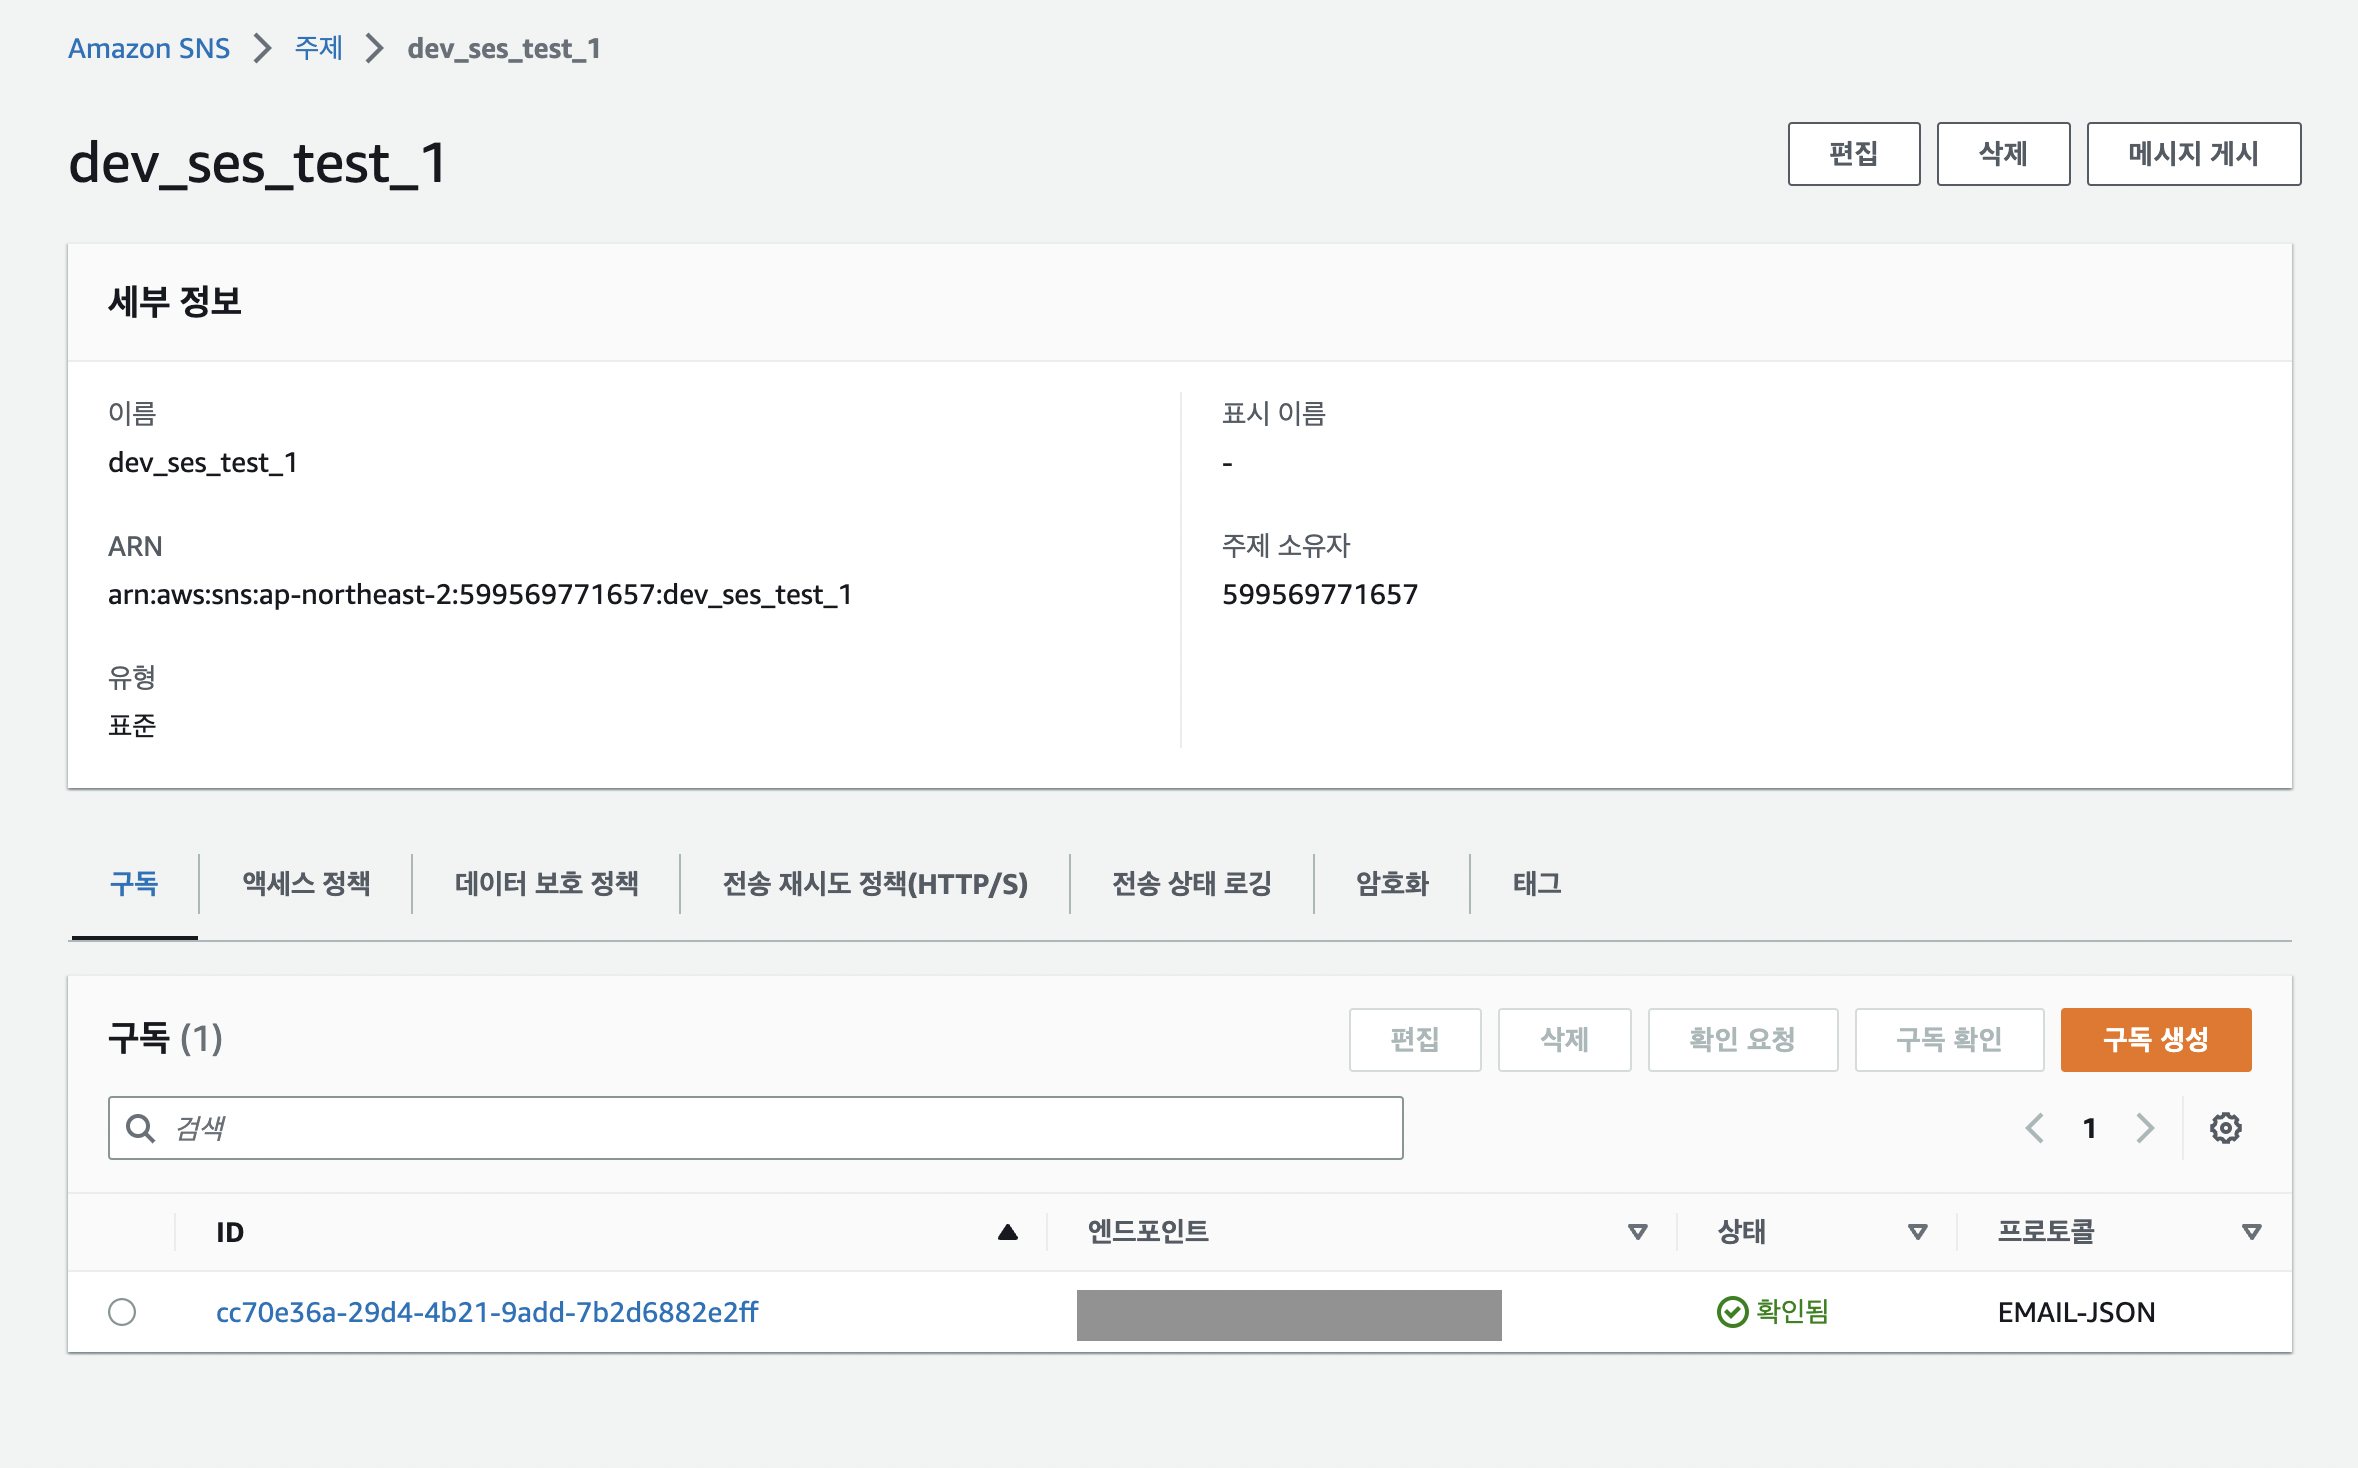
Task: Click the search magnifier icon
Action: pos(140,1128)
